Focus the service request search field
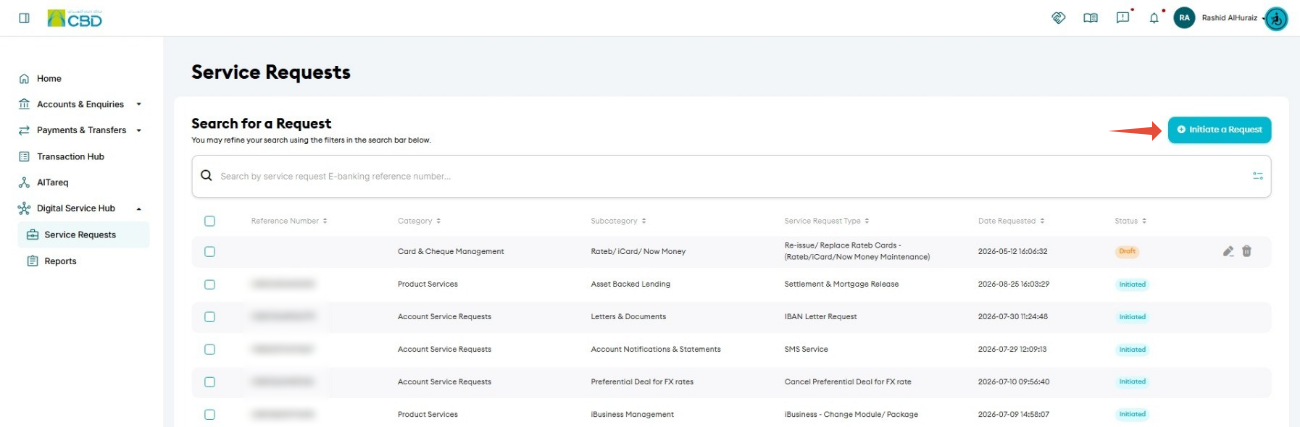Screen dimensions: 1300x427 [x=731, y=176]
